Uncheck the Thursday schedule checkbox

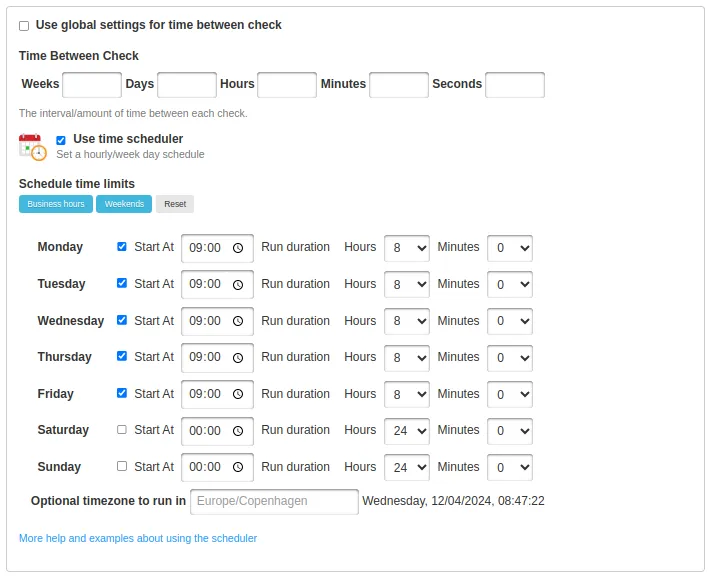[x=122, y=356]
